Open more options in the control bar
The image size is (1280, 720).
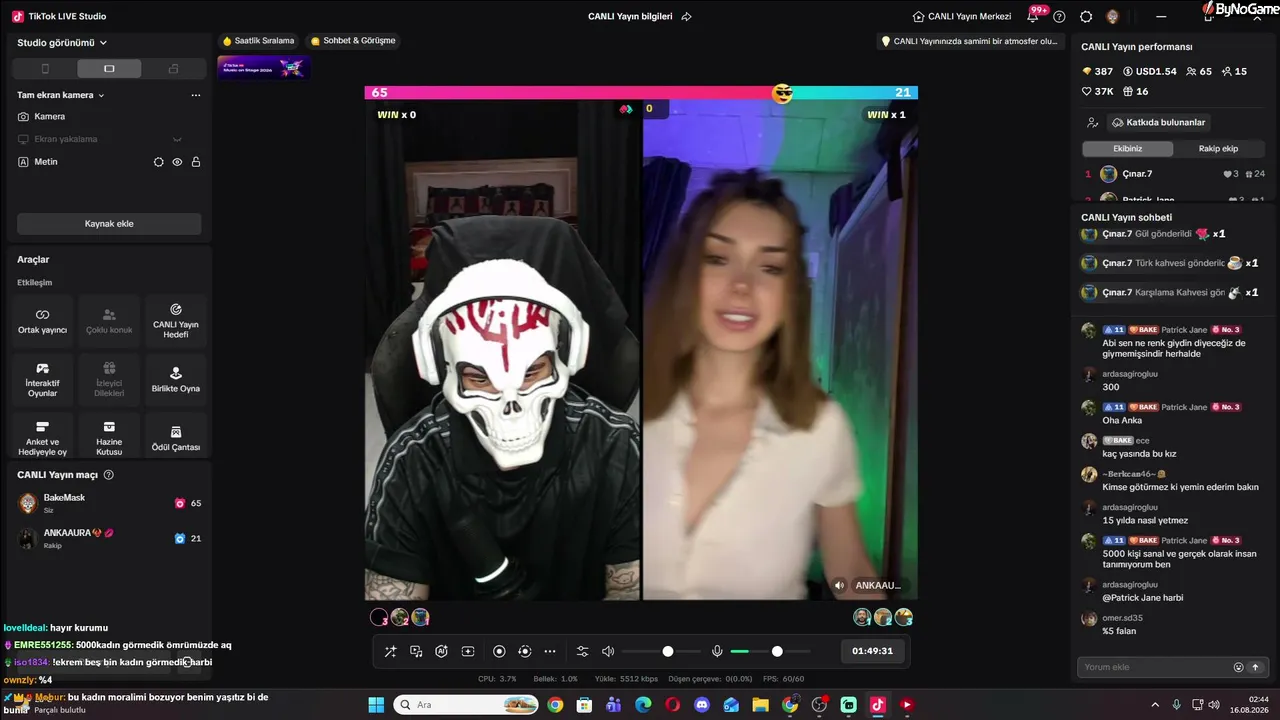[x=550, y=651]
